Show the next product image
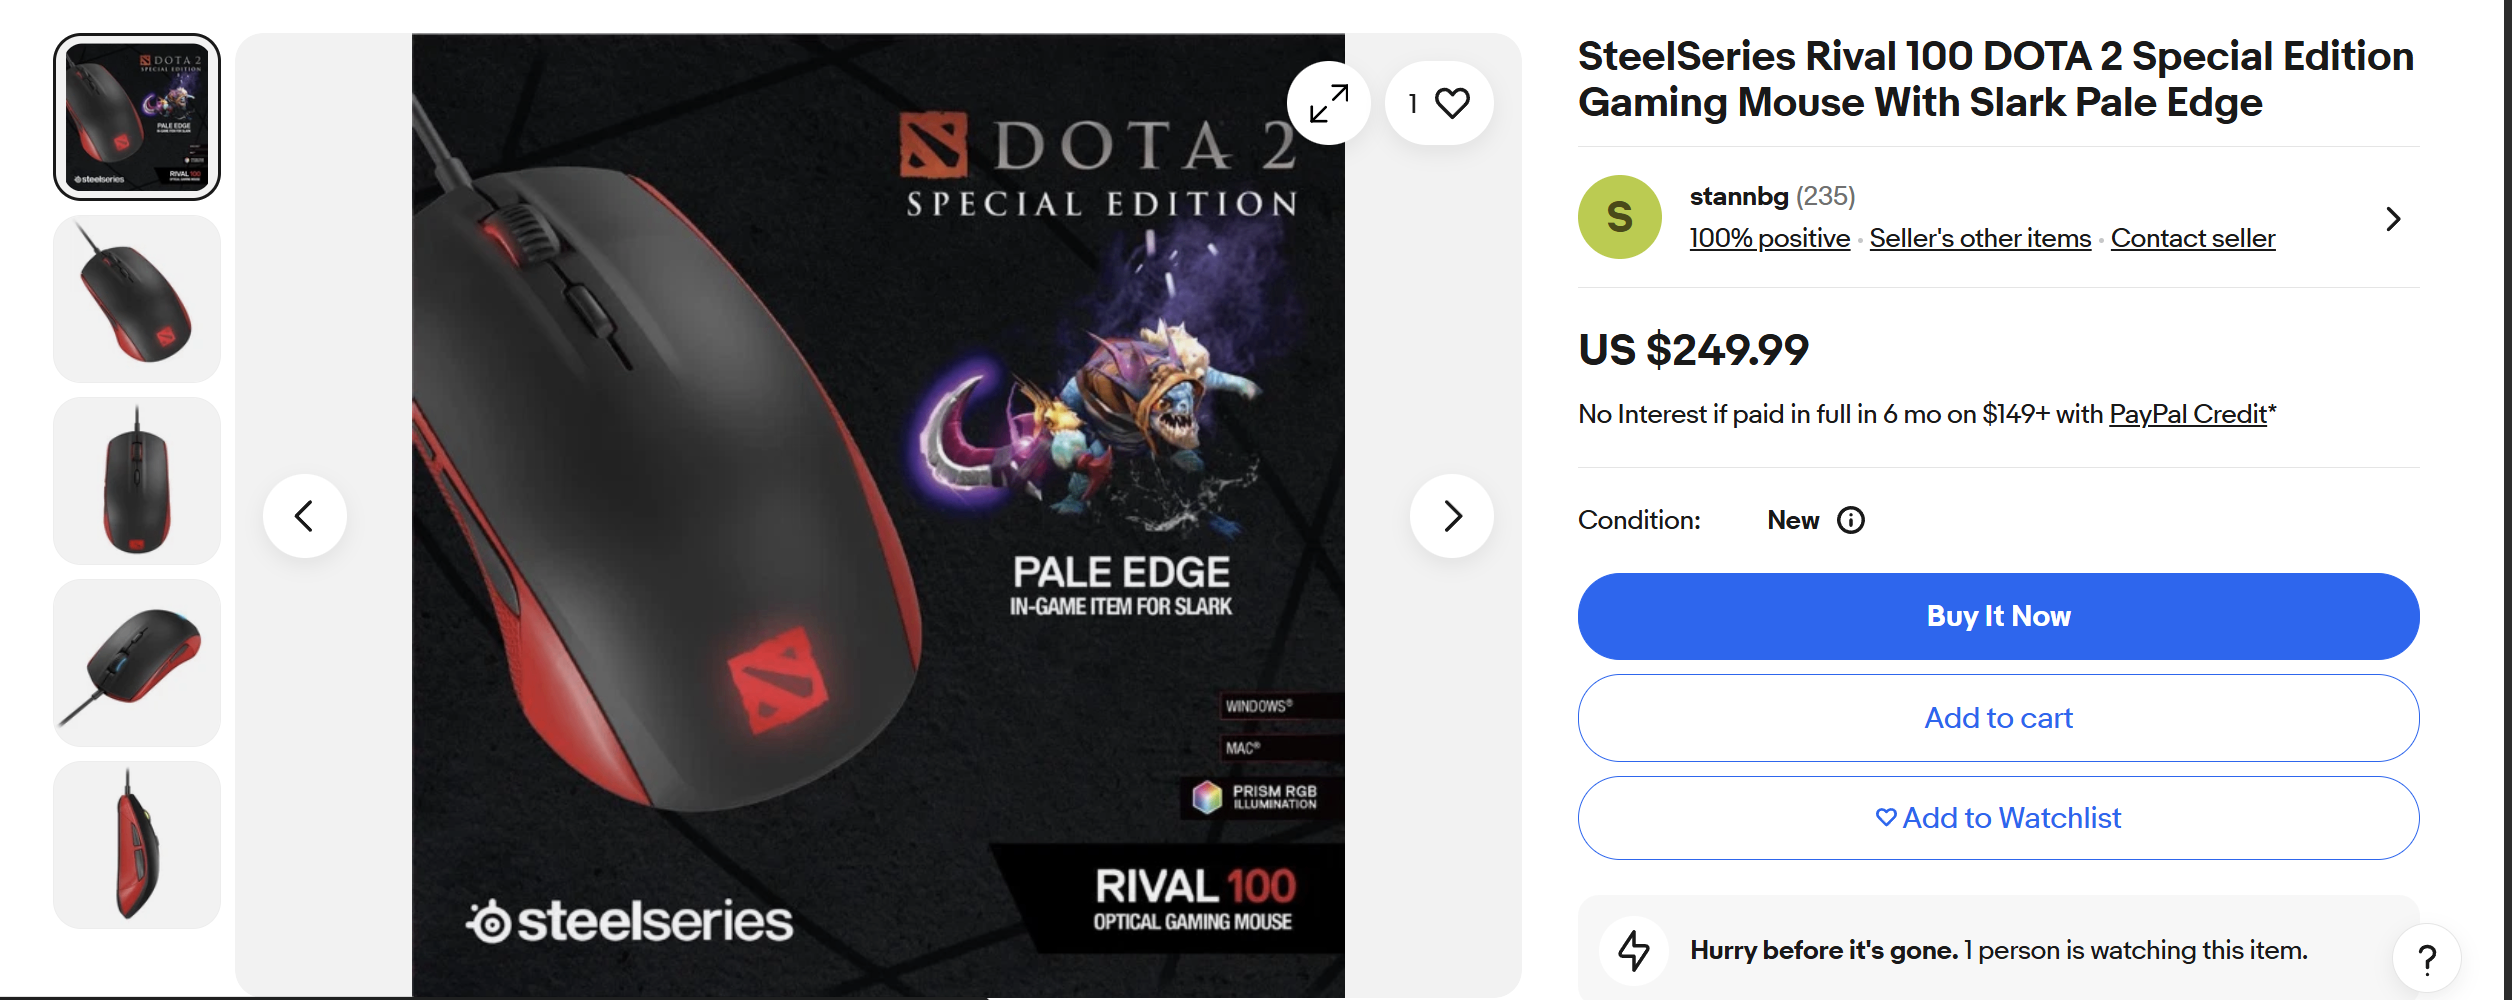Viewport: 2512px width, 1000px height. coord(1452,516)
